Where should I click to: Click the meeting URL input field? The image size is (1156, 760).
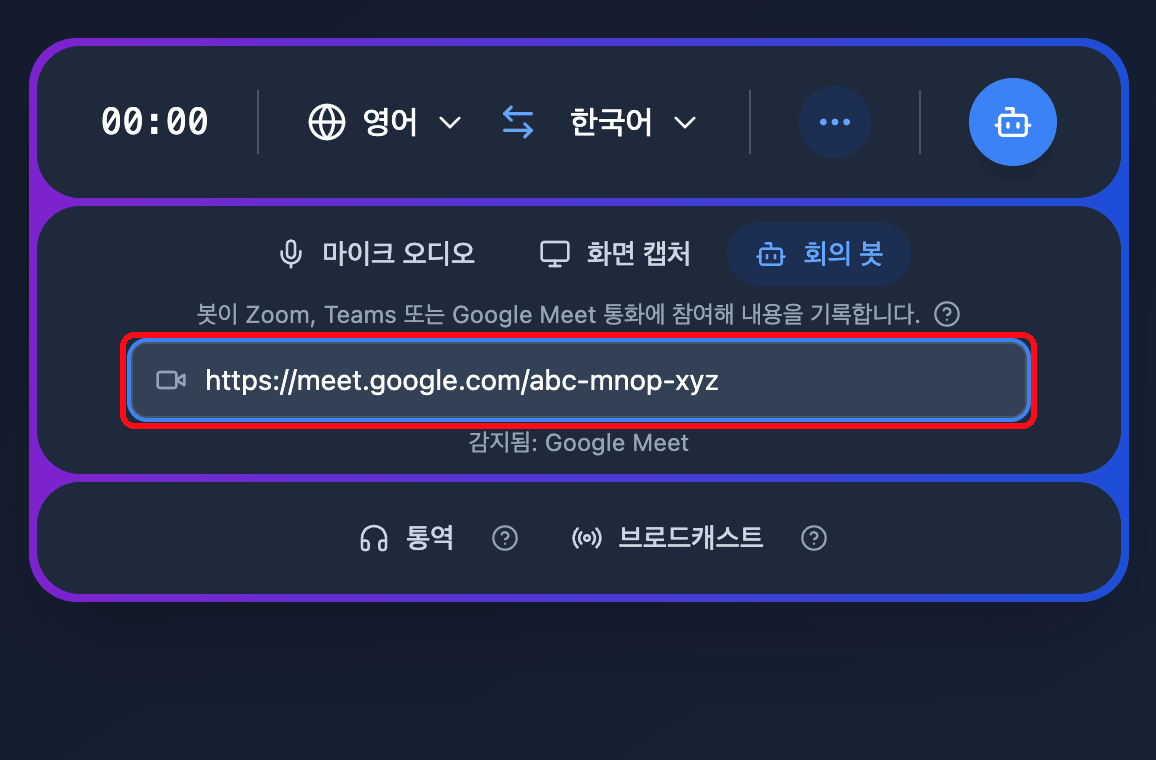[x=579, y=380]
